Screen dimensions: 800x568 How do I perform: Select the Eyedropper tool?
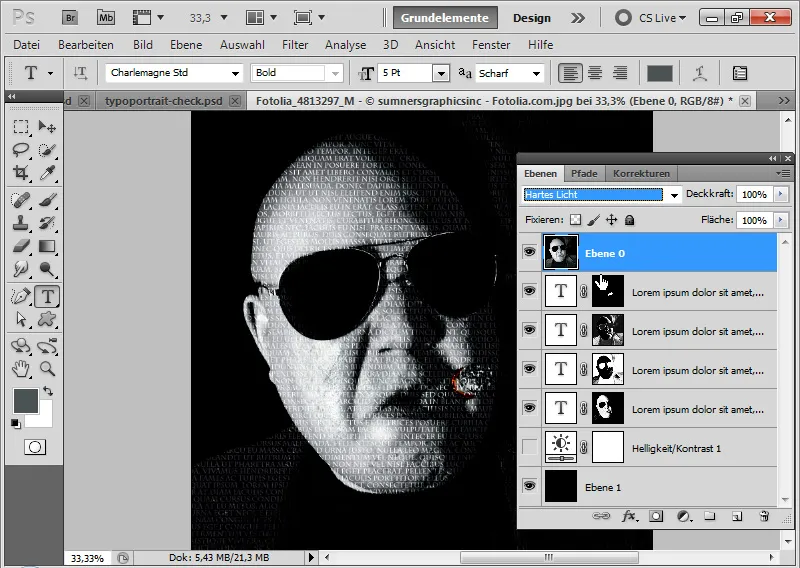click(47, 173)
